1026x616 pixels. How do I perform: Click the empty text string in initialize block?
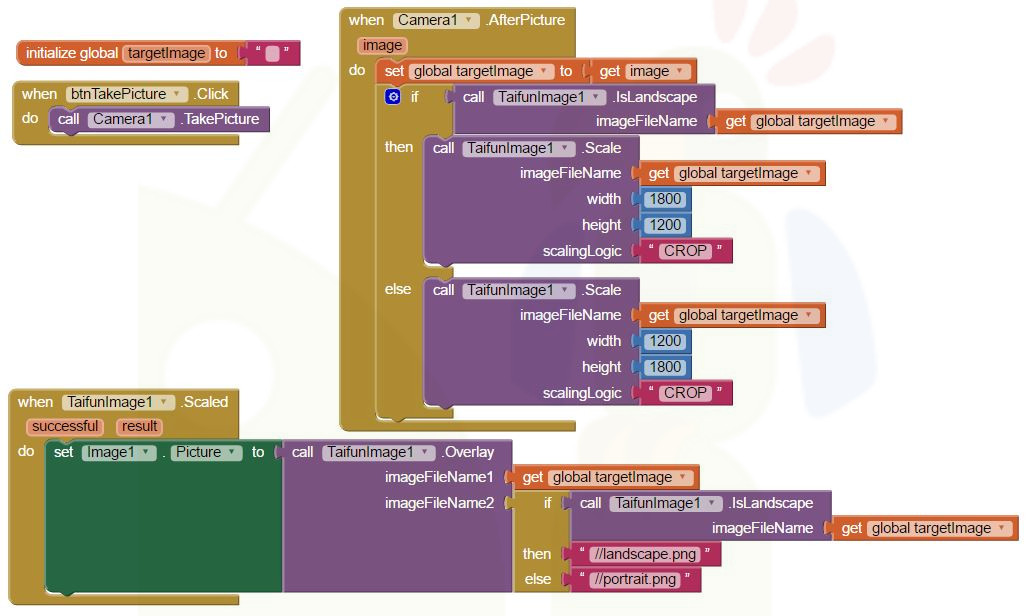point(272,54)
